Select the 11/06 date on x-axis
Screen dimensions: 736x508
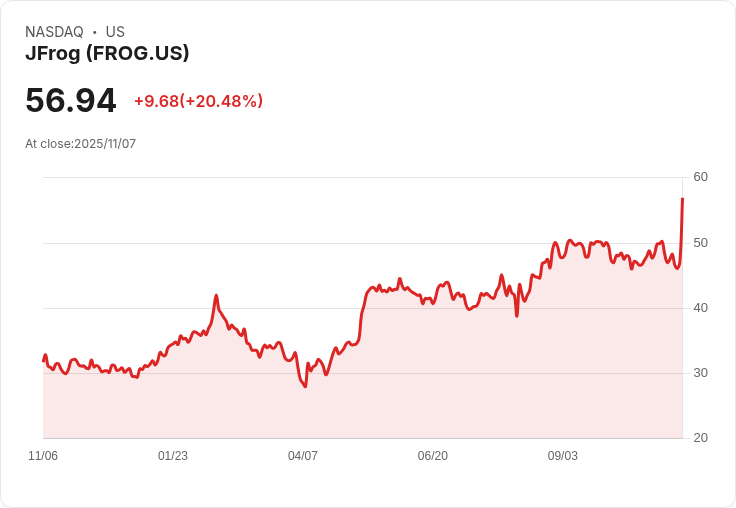coord(43,456)
